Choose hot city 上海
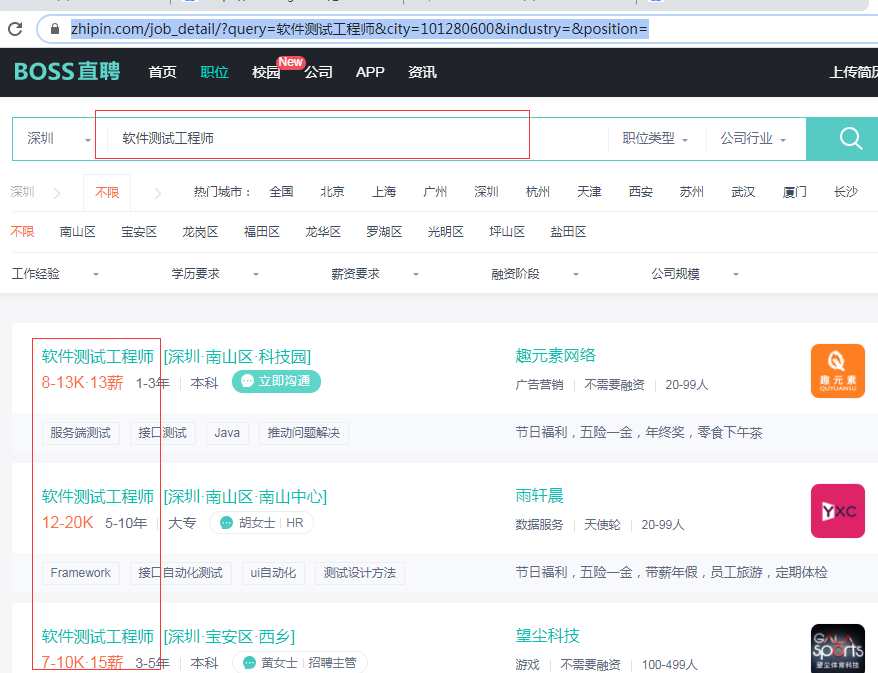 pyautogui.click(x=384, y=192)
